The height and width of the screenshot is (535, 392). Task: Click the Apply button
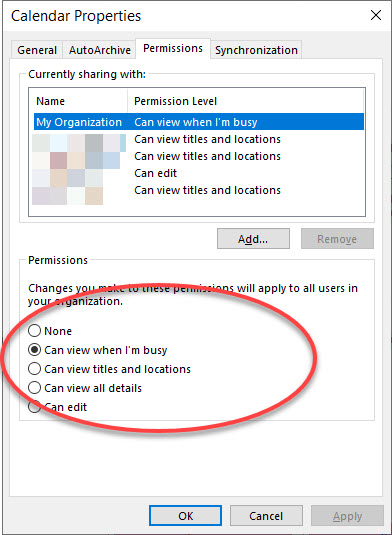347,516
